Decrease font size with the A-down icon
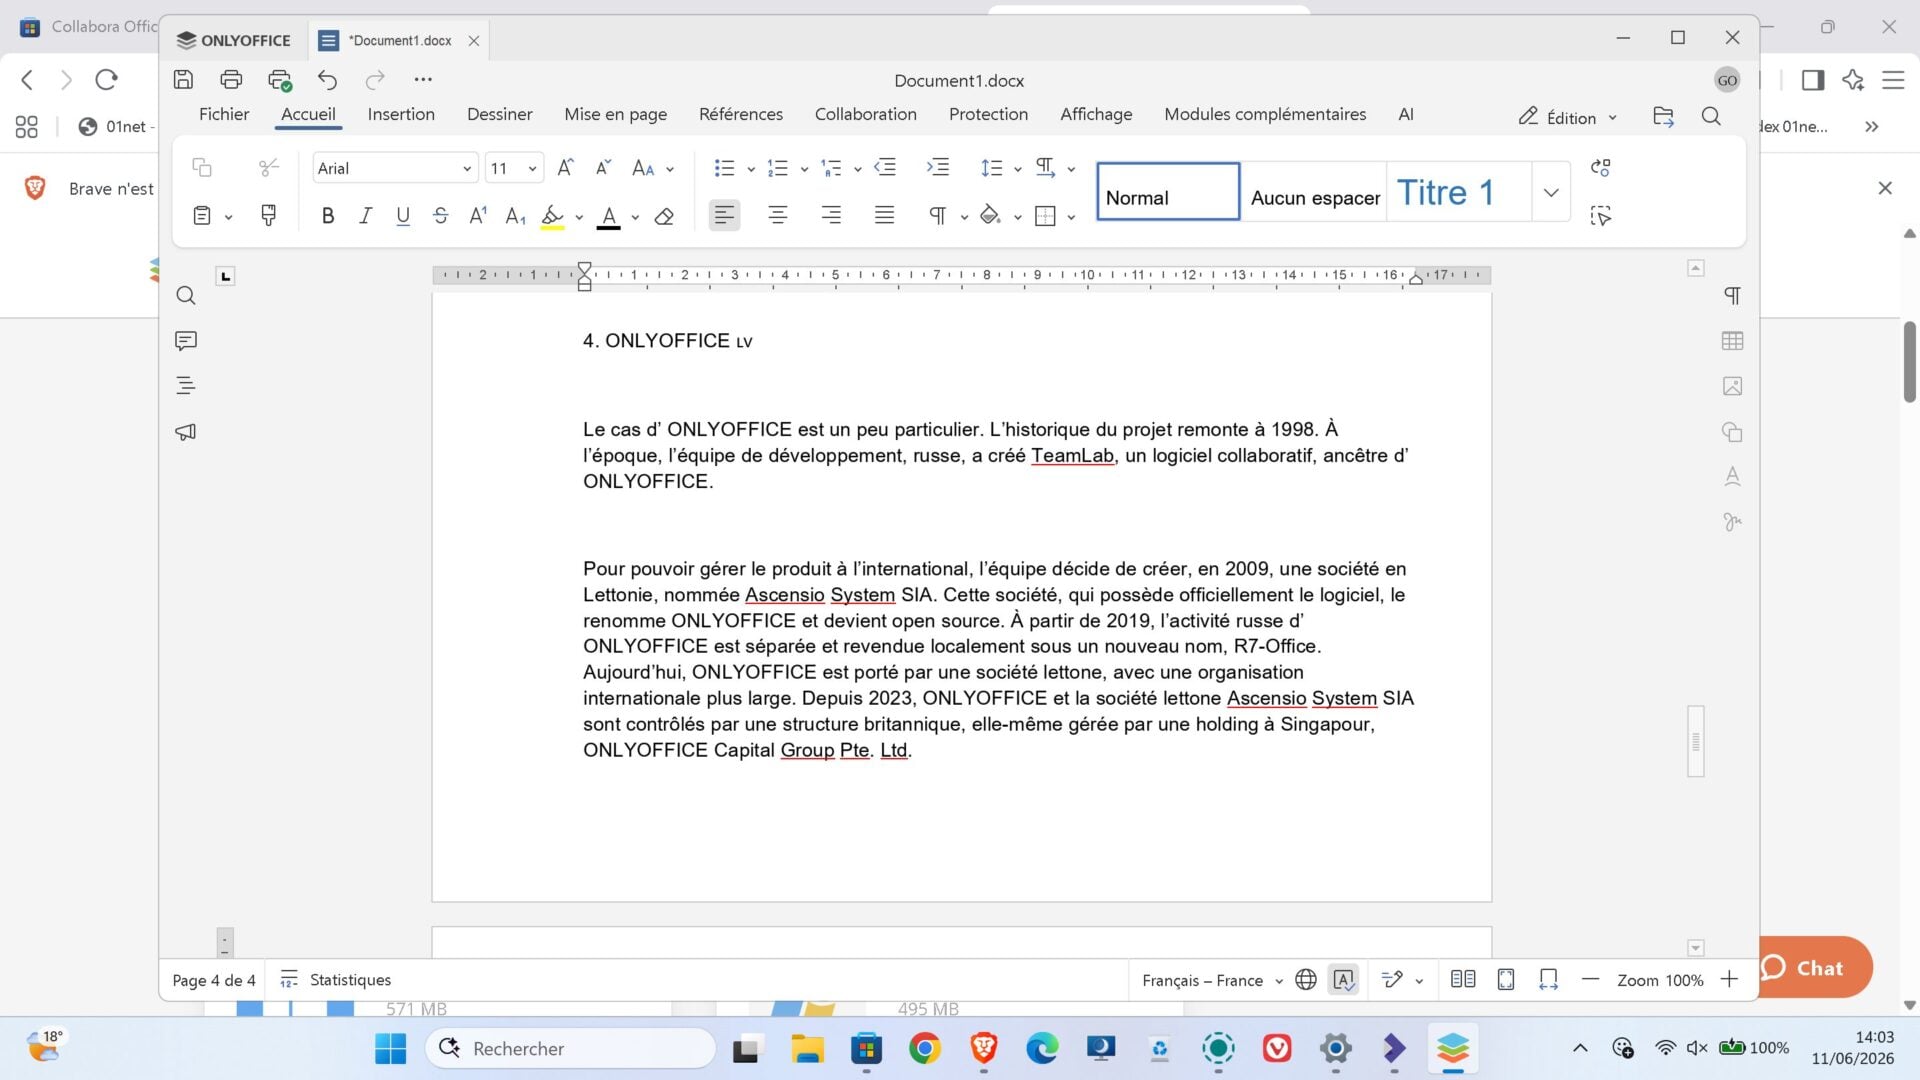The height and width of the screenshot is (1080, 1920). pyautogui.click(x=603, y=167)
